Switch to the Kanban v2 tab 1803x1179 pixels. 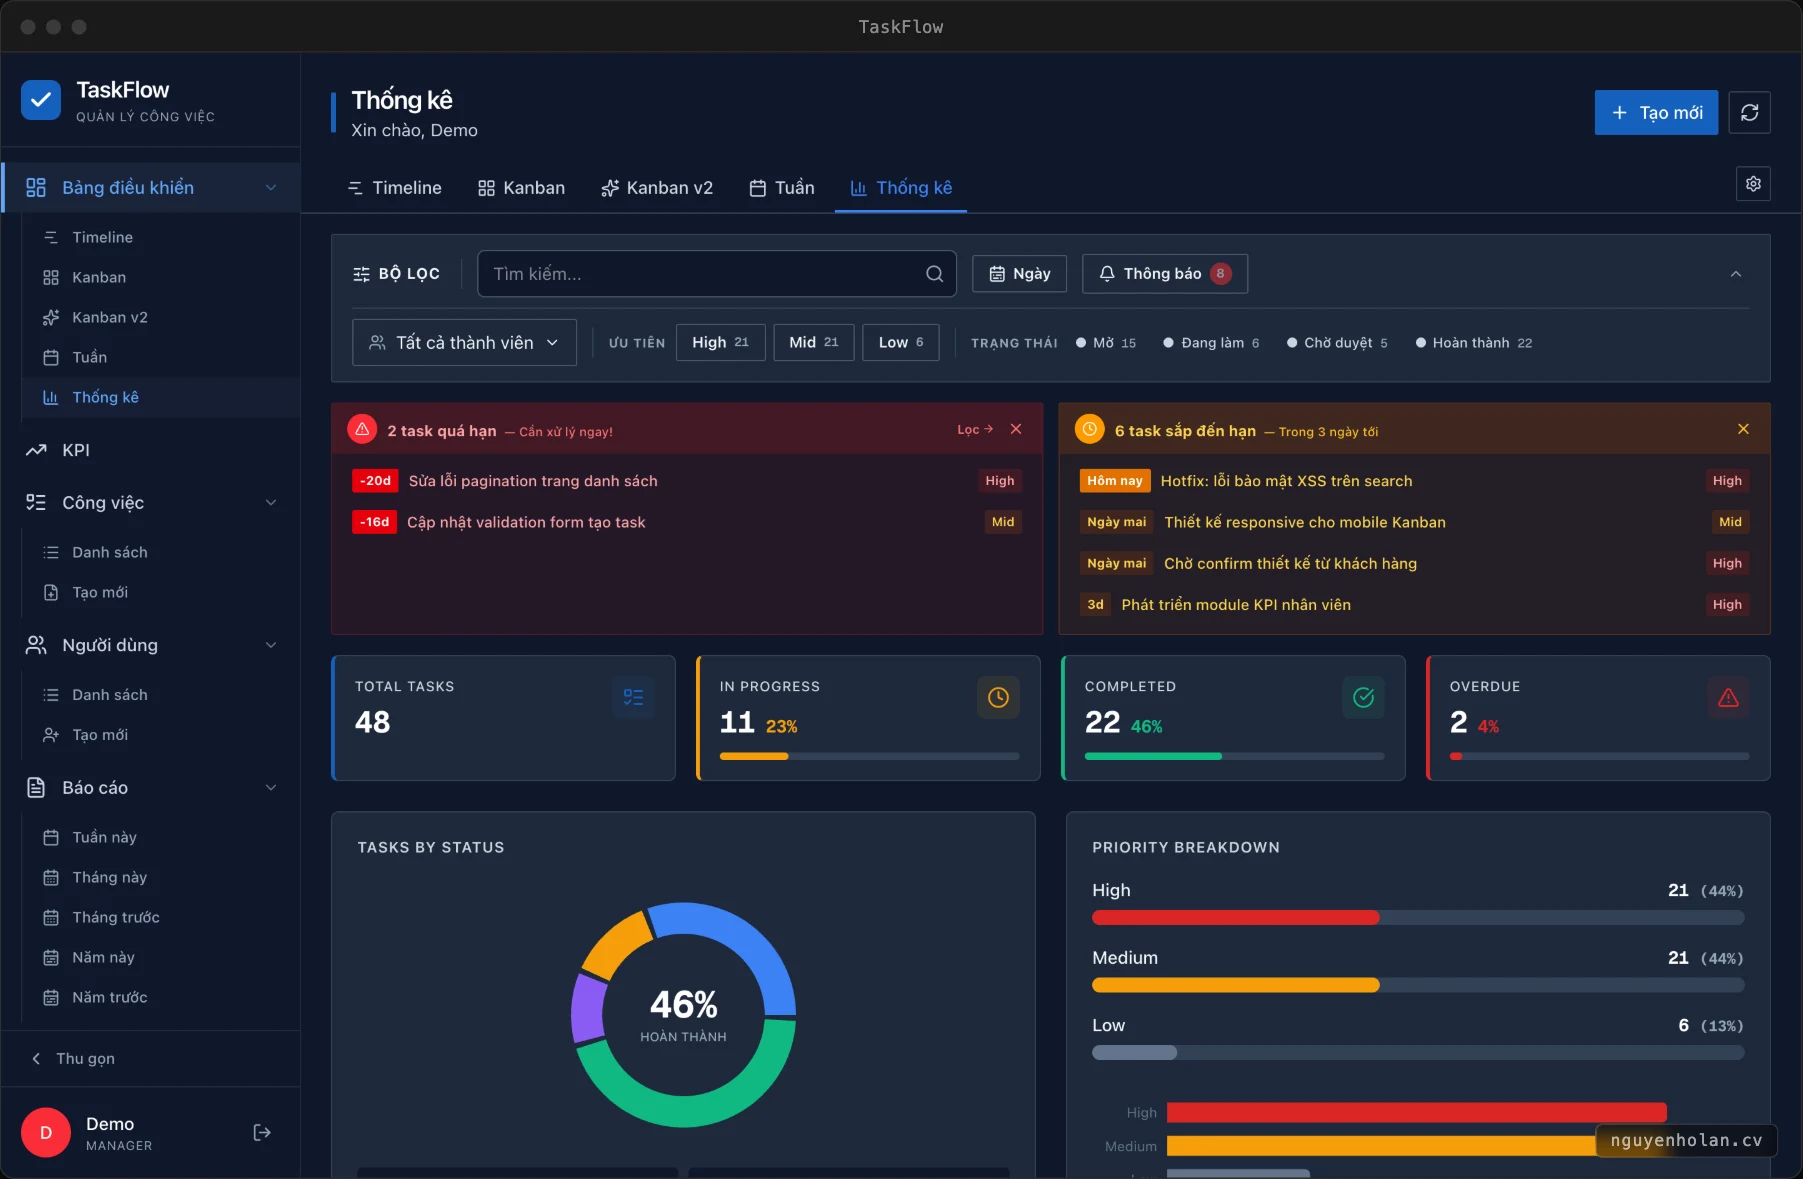click(x=657, y=188)
